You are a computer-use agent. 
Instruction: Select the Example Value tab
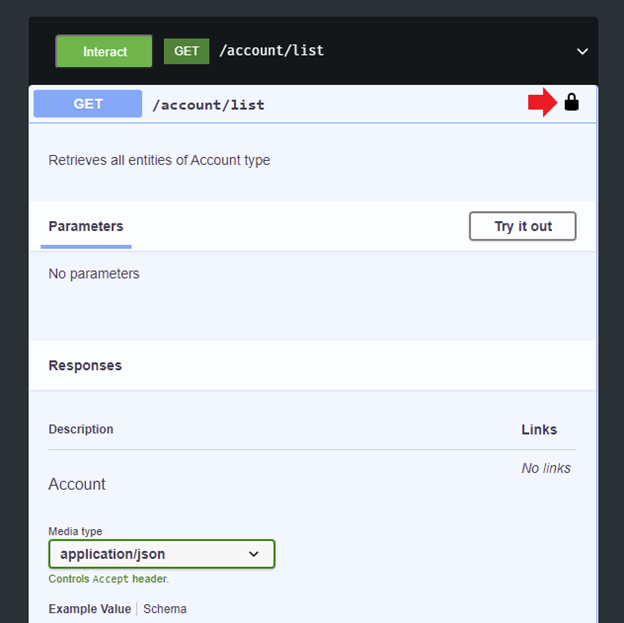pyautogui.click(x=90, y=609)
